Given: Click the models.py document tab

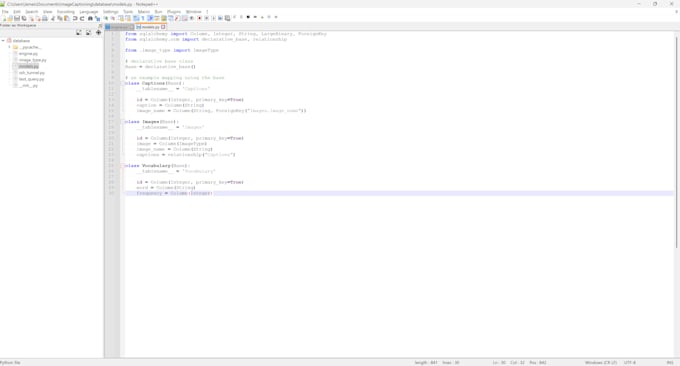Looking at the screenshot, I should [150, 27].
